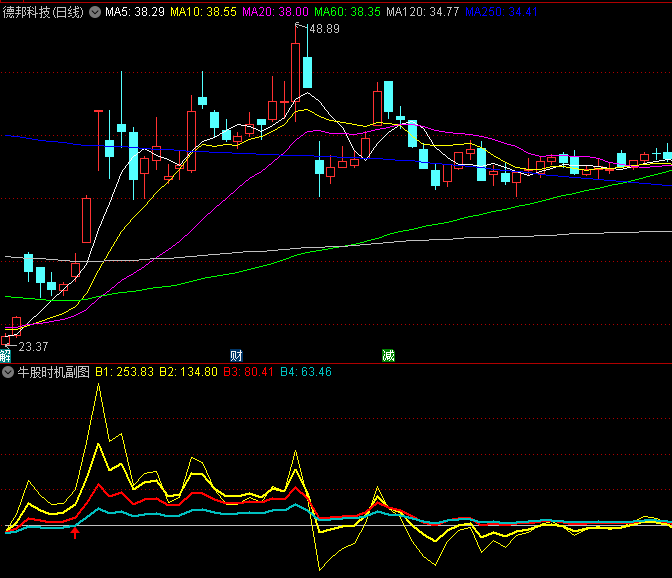Select the MA250: 34.41 label
The image size is (672, 578).
point(501,12)
